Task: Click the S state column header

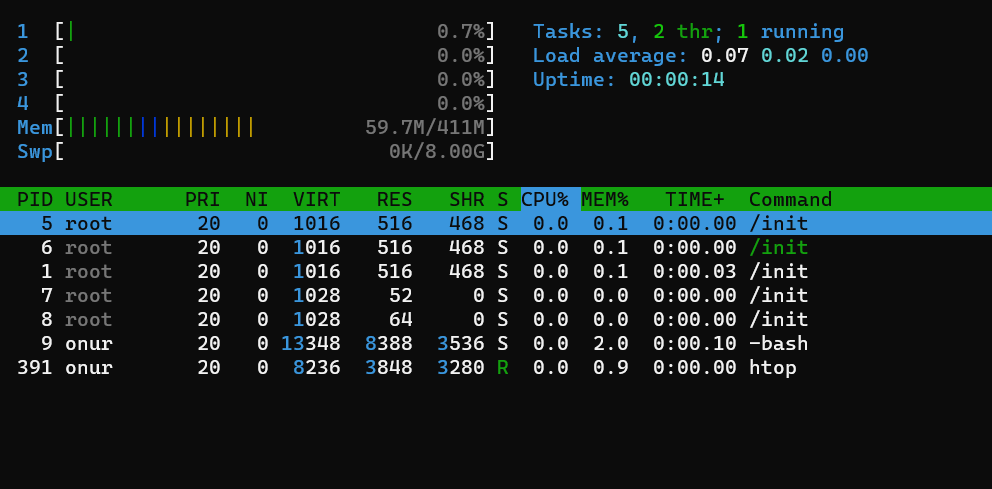Action: (x=502, y=199)
